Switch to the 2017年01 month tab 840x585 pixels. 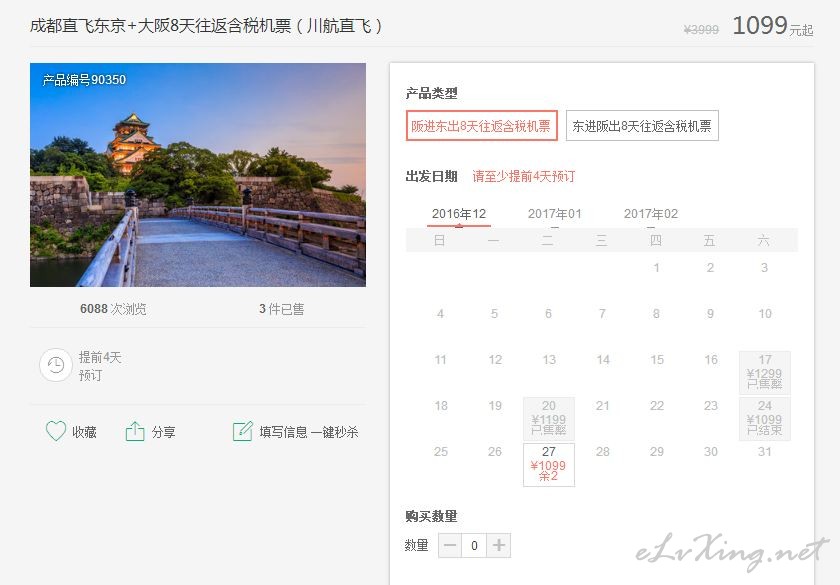(x=554, y=214)
